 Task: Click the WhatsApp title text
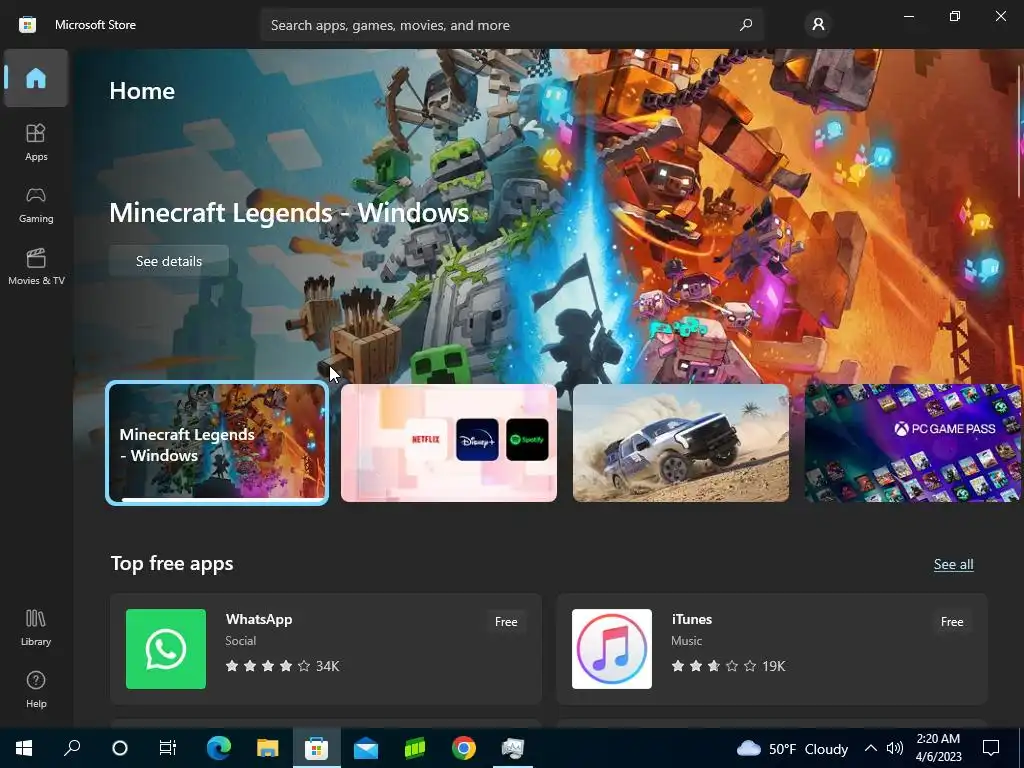click(259, 619)
